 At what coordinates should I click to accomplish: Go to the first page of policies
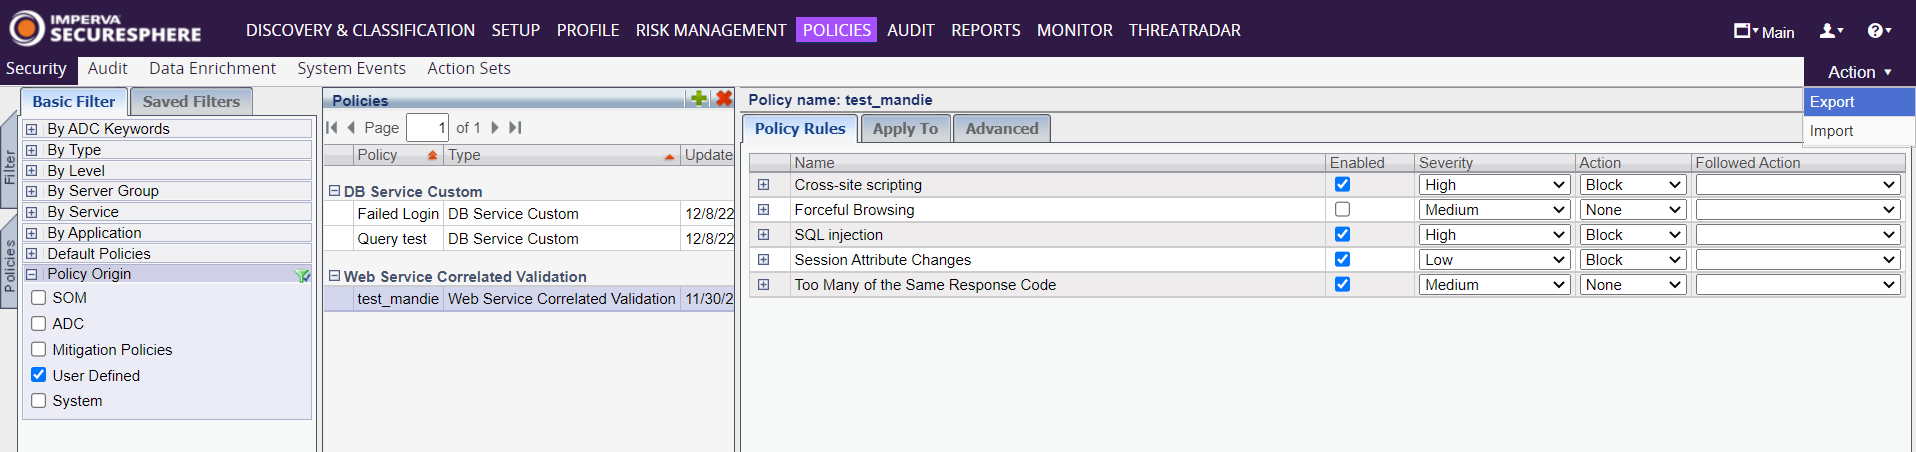tap(332, 127)
